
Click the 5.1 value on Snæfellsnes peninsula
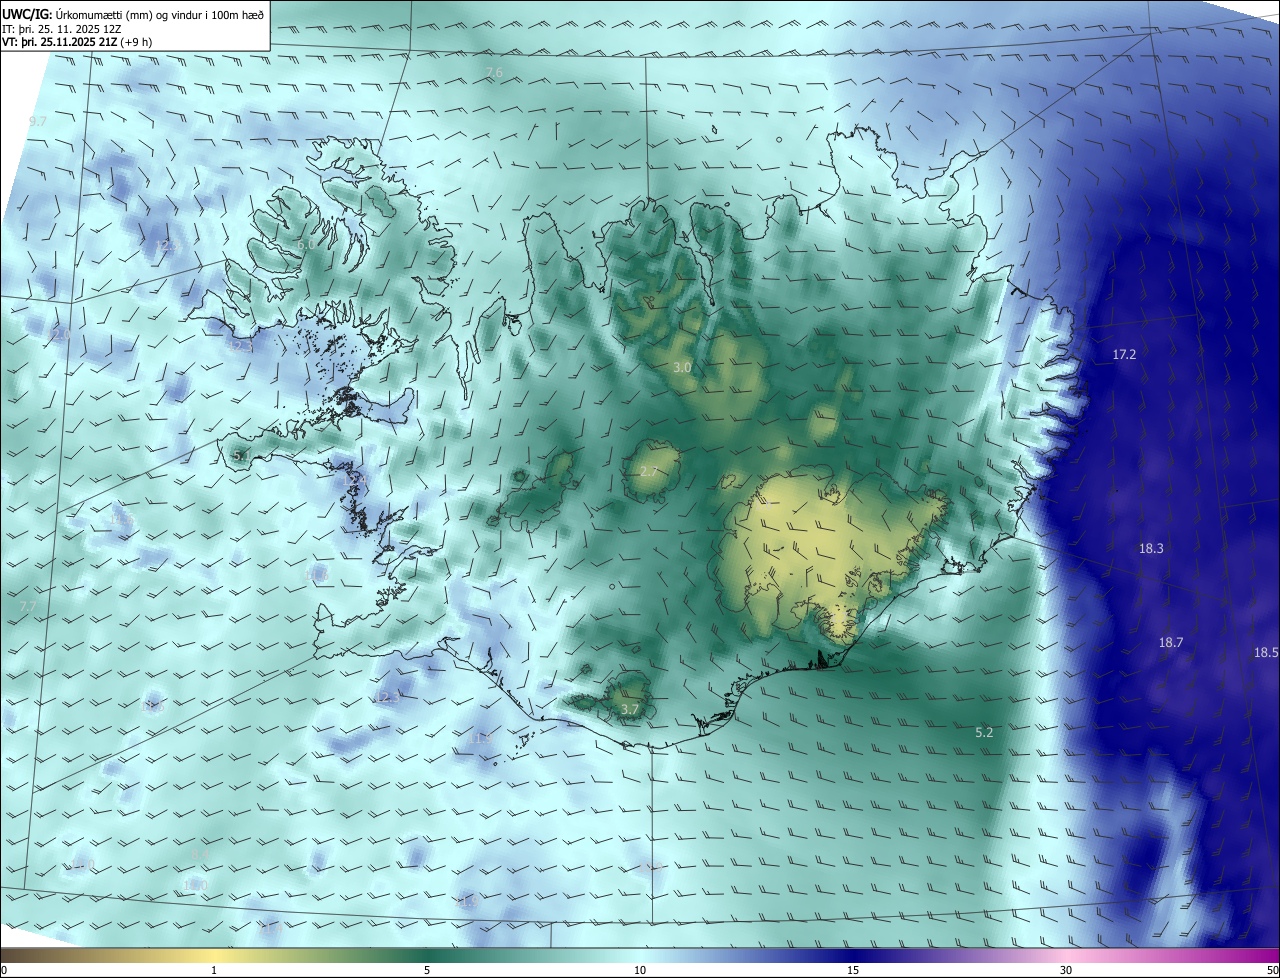point(240,456)
